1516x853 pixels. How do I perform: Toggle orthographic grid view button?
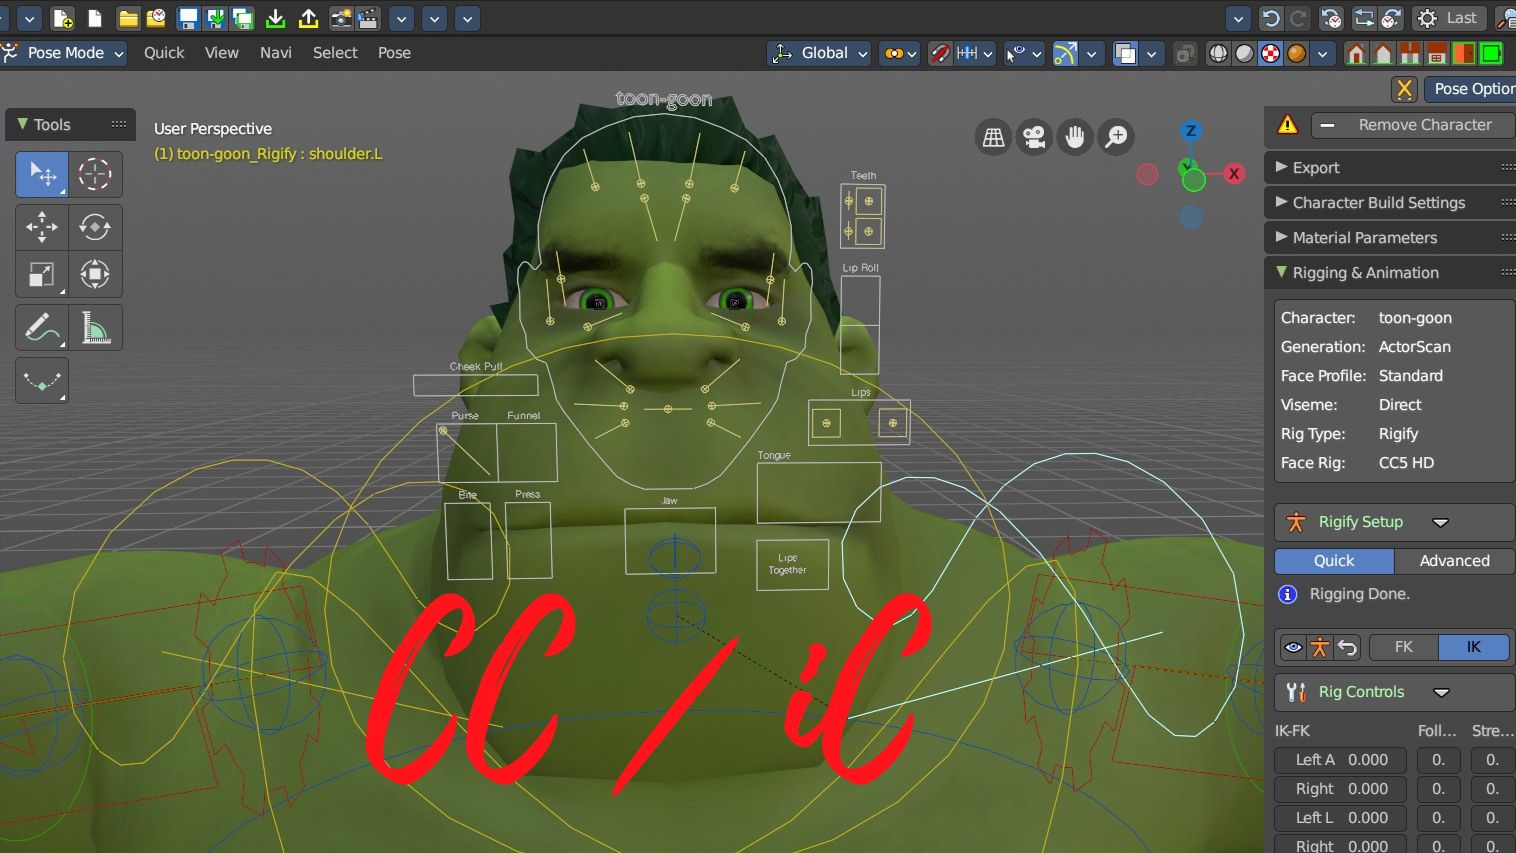(x=993, y=137)
